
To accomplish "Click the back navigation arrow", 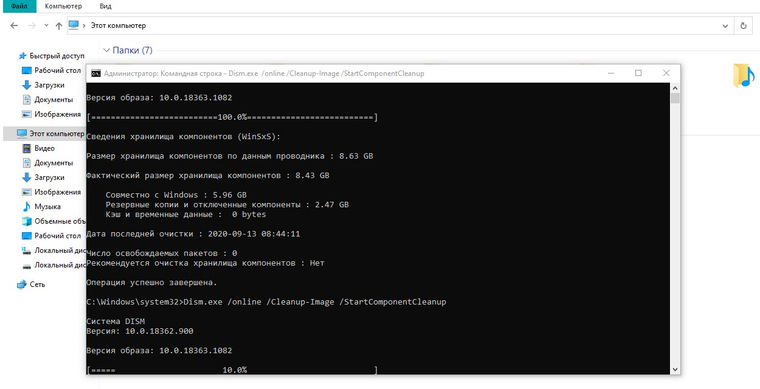I will click(x=14, y=26).
